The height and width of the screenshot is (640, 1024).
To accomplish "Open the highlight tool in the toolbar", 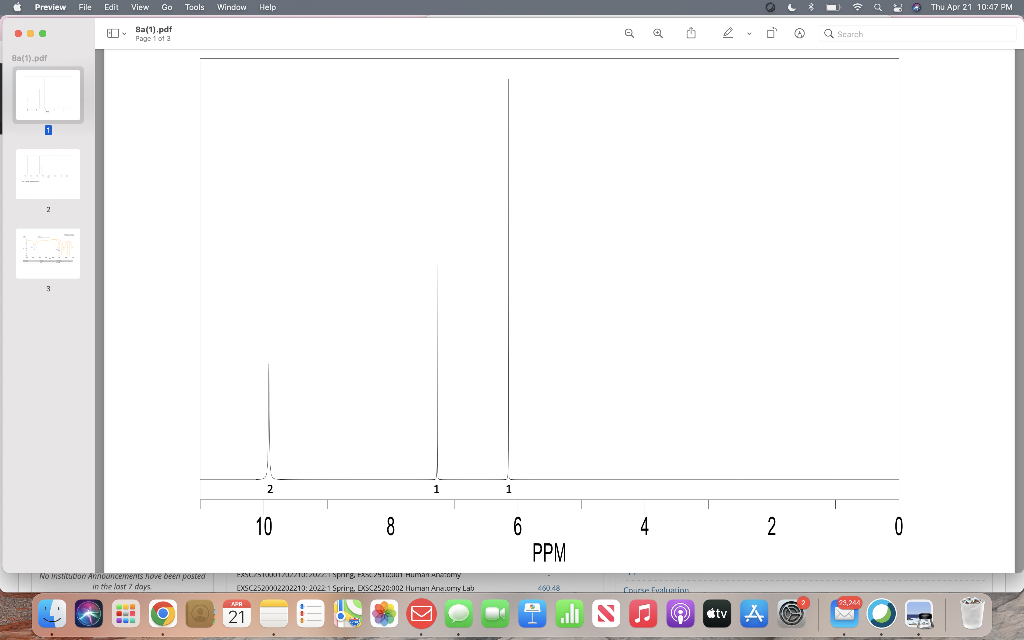I will [800, 33].
